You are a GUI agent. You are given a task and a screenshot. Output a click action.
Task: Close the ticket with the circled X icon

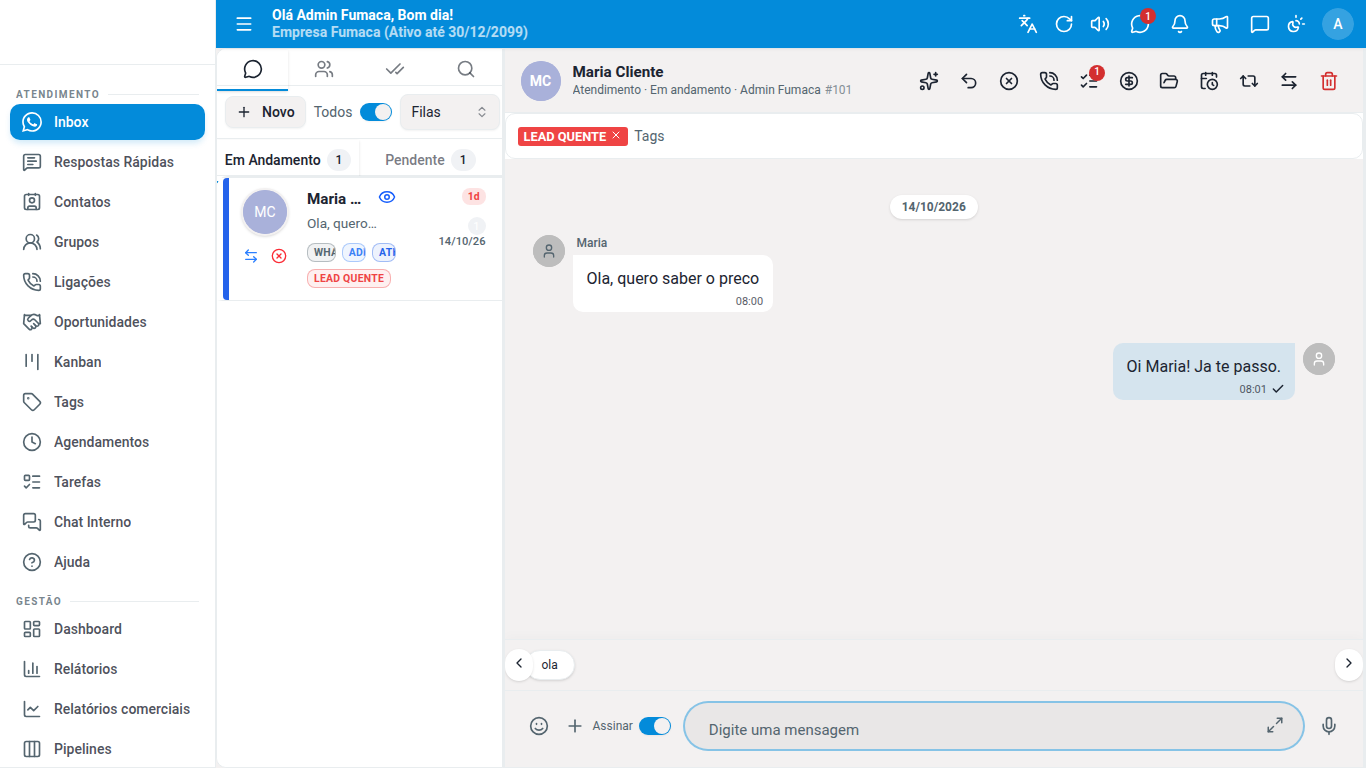click(x=1009, y=81)
